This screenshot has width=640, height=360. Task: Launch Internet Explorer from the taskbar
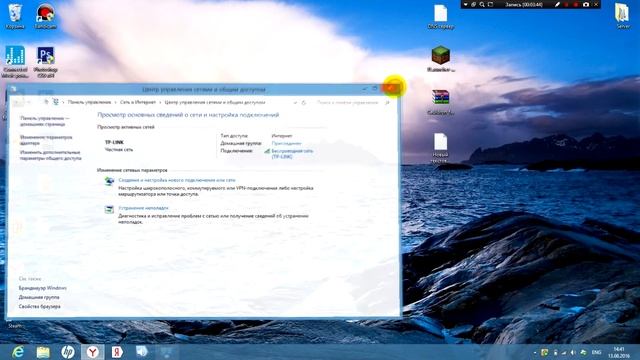pyautogui.click(x=18, y=352)
